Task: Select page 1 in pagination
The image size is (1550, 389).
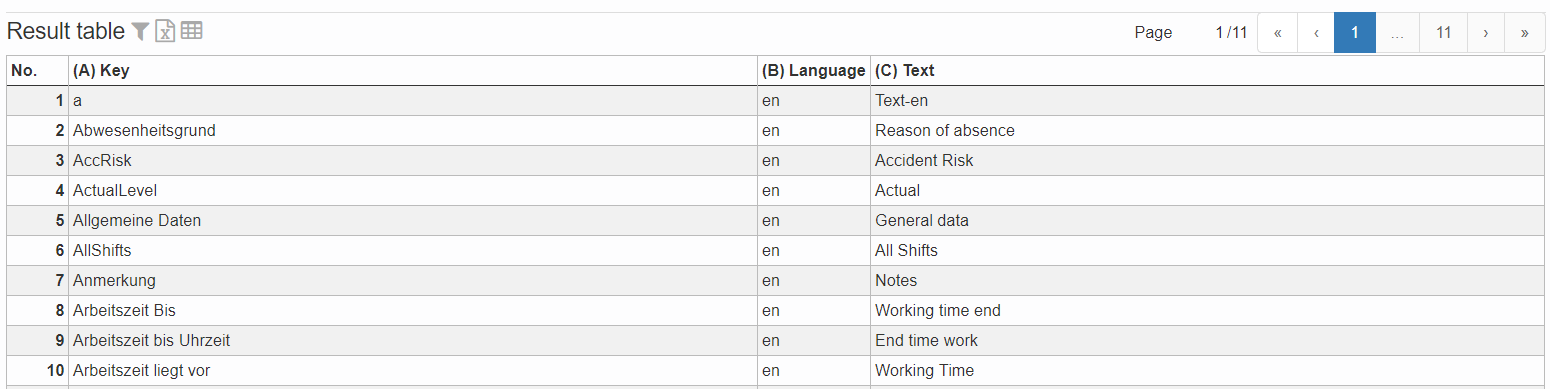Action: point(1355,32)
